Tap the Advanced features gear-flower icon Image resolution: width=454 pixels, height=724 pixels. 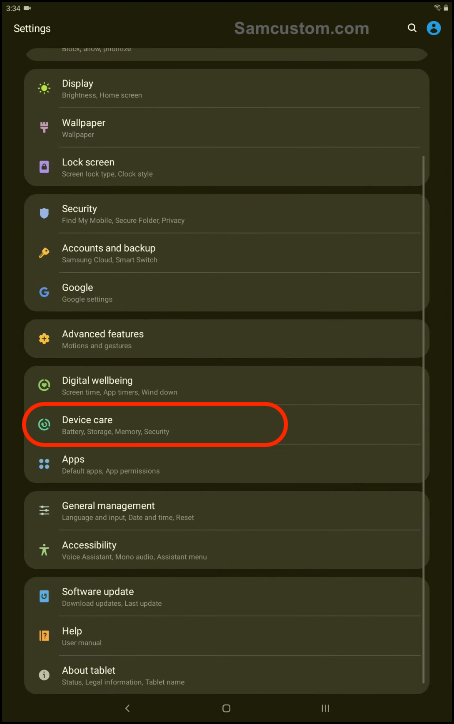[44, 338]
